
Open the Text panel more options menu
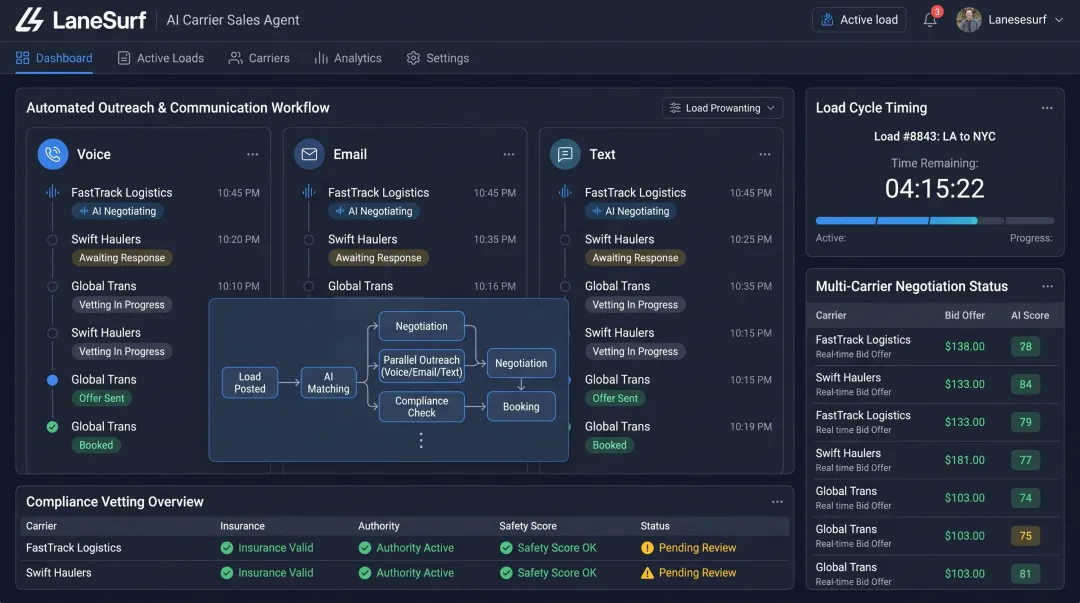pos(765,154)
